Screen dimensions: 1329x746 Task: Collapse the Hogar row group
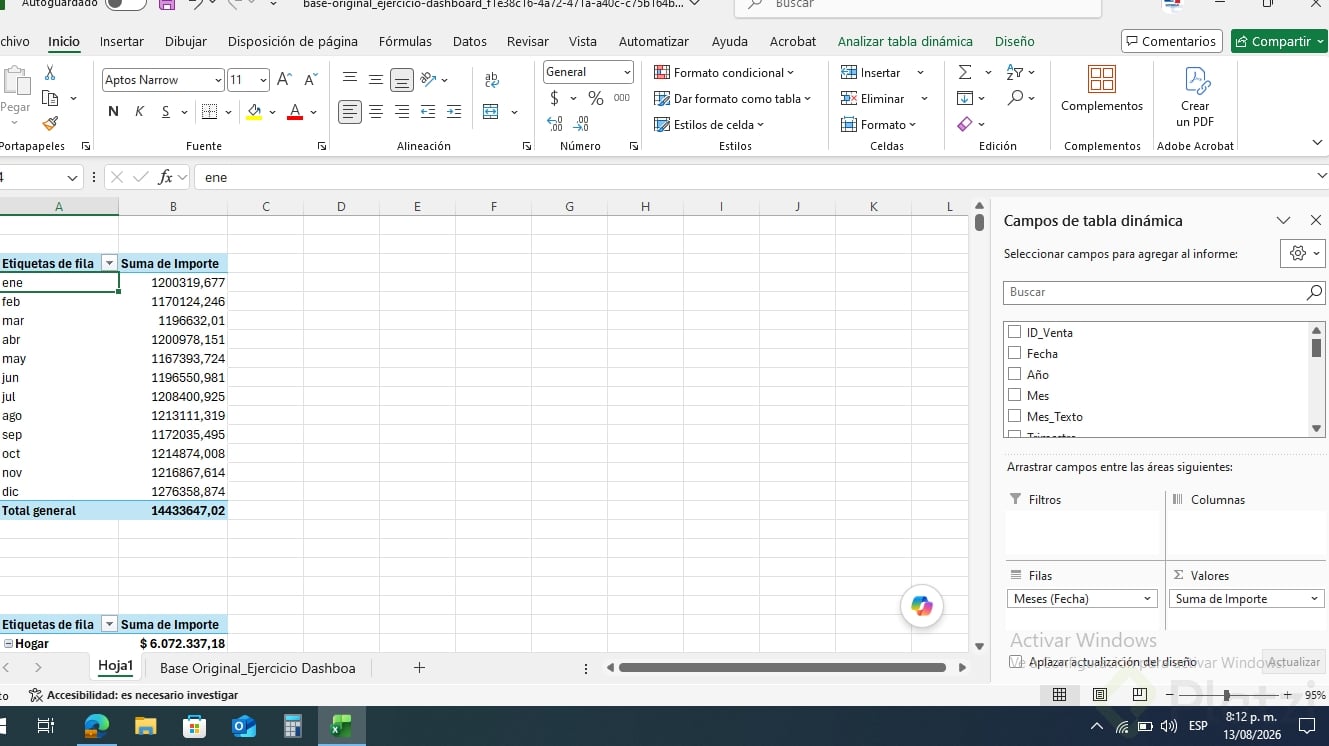pyautogui.click(x=8, y=644)
